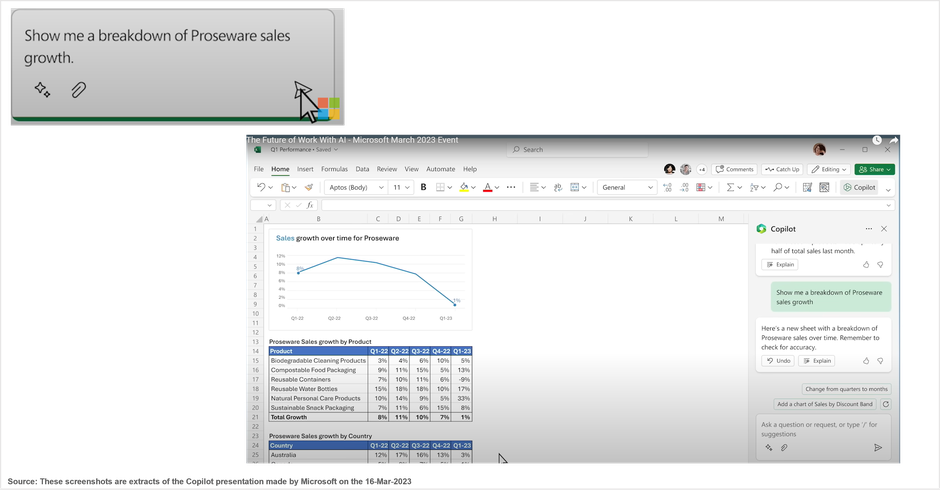Image resolution: width=940 pixels, height=491 pixels.
Task: Apply the yellow fill color bucket
Action: 463,188
